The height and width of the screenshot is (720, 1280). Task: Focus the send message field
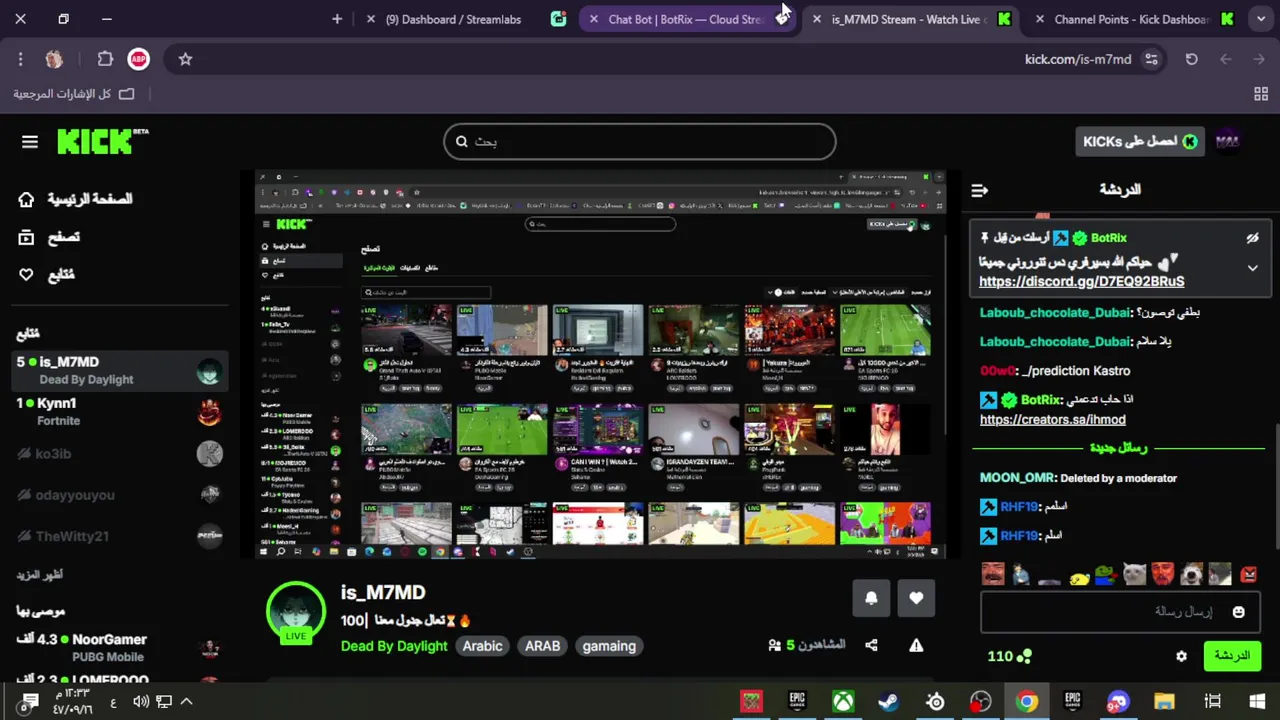point(1120,612)
